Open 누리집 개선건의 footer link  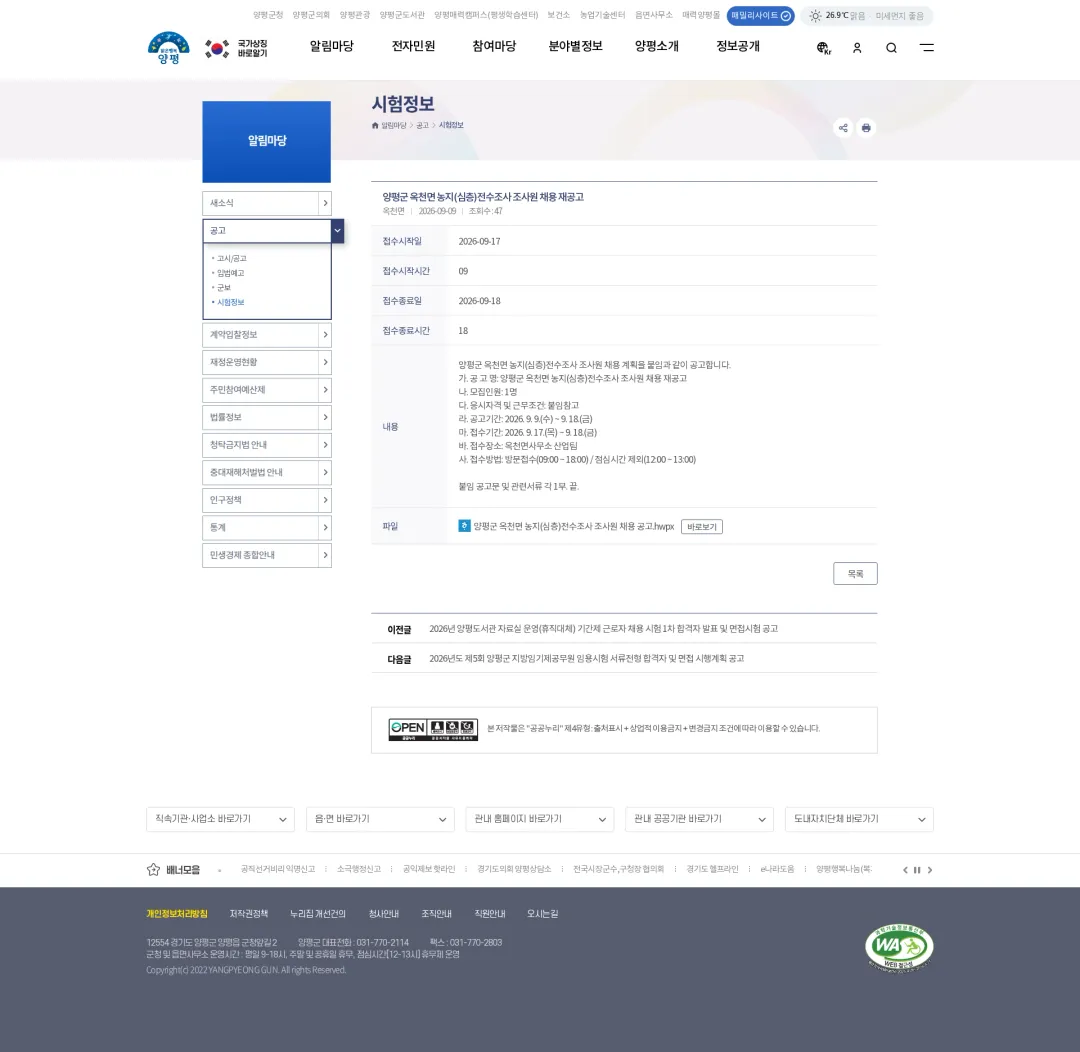pyautogui.click(x=318, y=914)
